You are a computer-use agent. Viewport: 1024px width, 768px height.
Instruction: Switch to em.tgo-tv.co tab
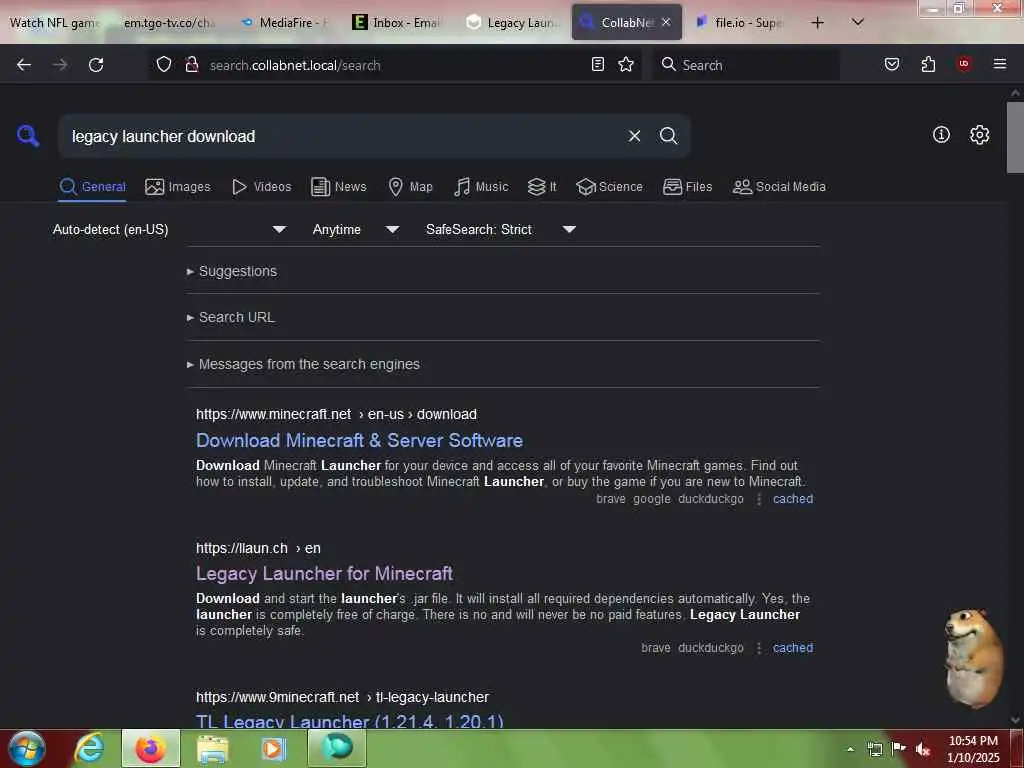tap(168, 23)
